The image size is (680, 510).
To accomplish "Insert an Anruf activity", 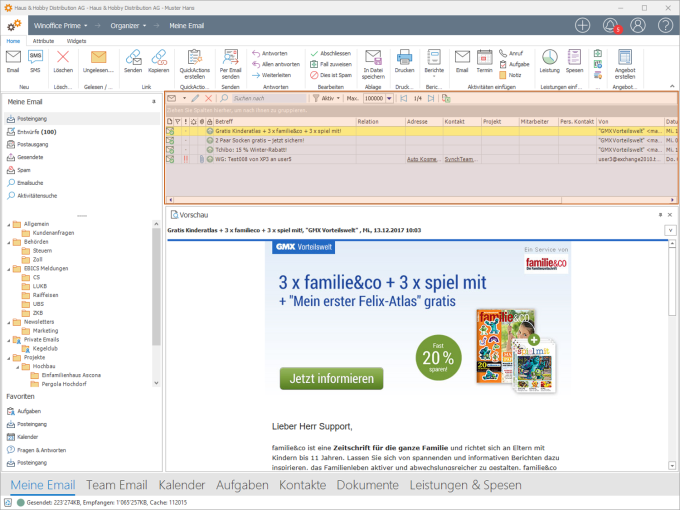I will (x=511, y=53).
